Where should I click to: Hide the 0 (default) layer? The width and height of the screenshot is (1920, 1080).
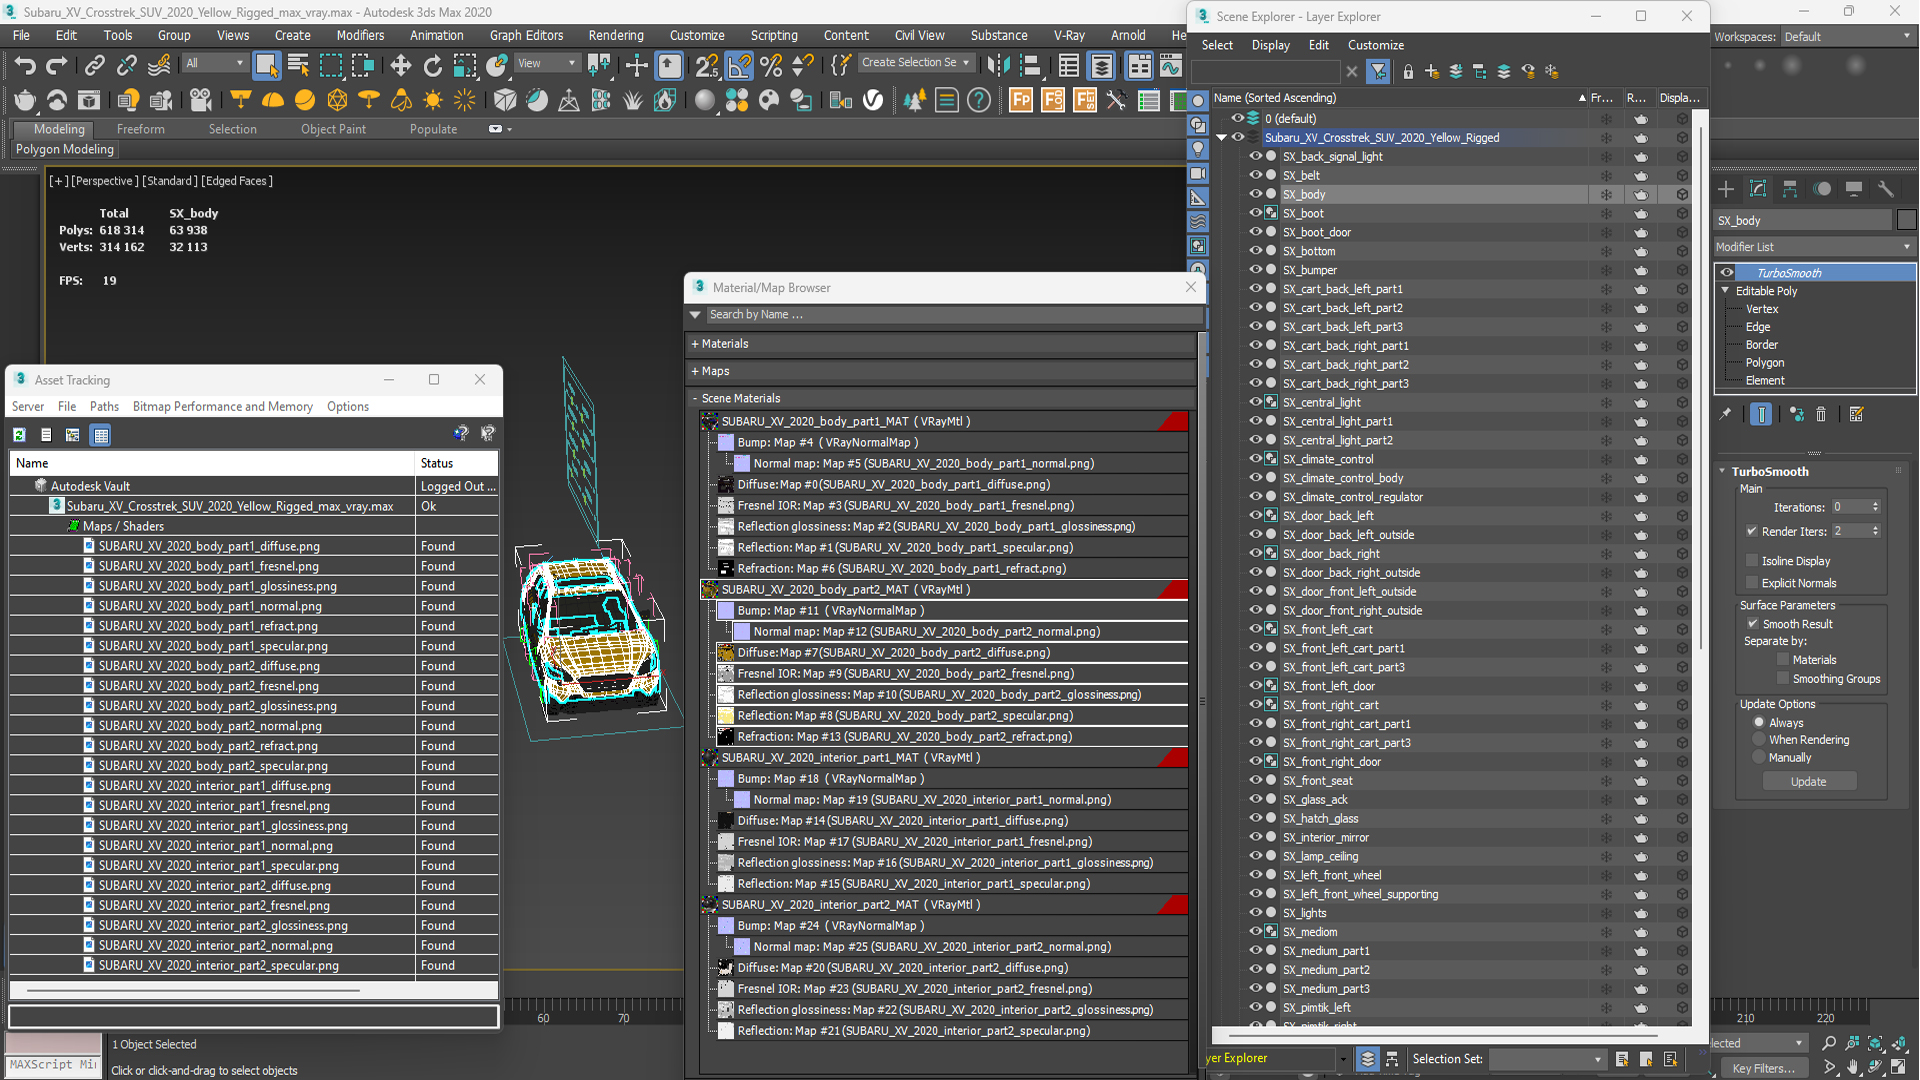(x=1237, y=118)
